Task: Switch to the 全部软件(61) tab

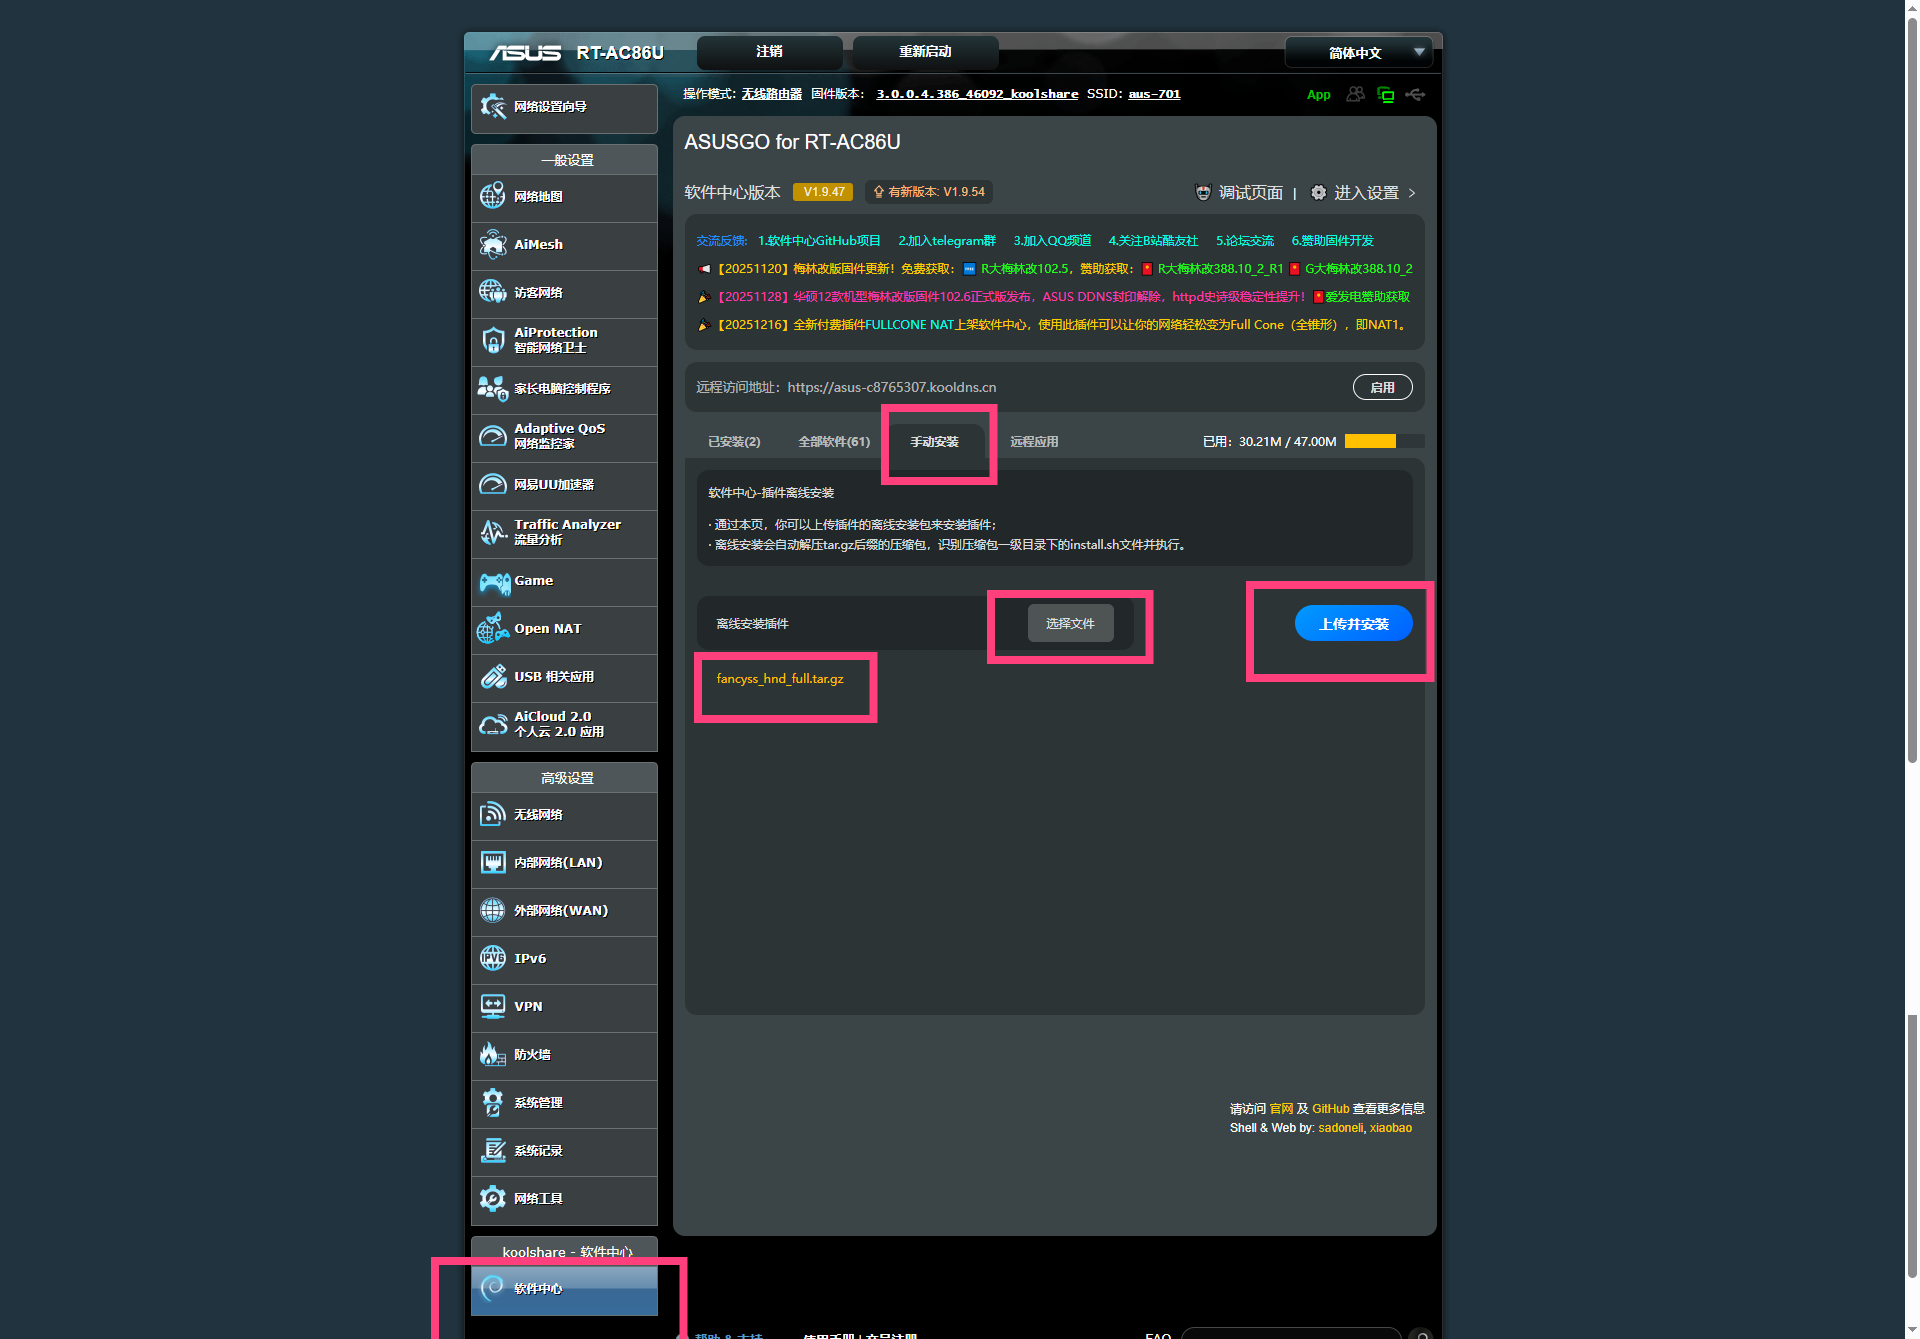Action: [x=834, y=442]
